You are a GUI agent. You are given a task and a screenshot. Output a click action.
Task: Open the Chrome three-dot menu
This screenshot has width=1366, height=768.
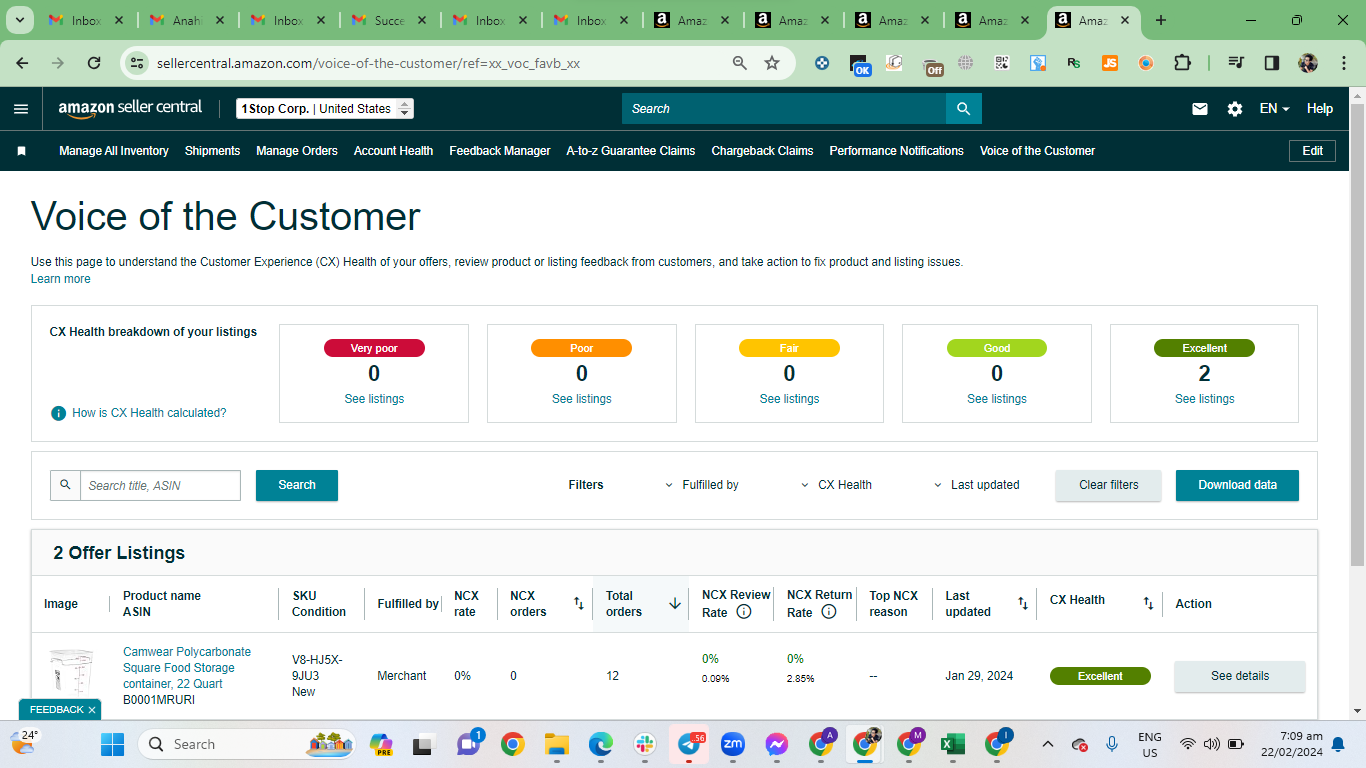pyautogui.click(x=1342, y=63)
